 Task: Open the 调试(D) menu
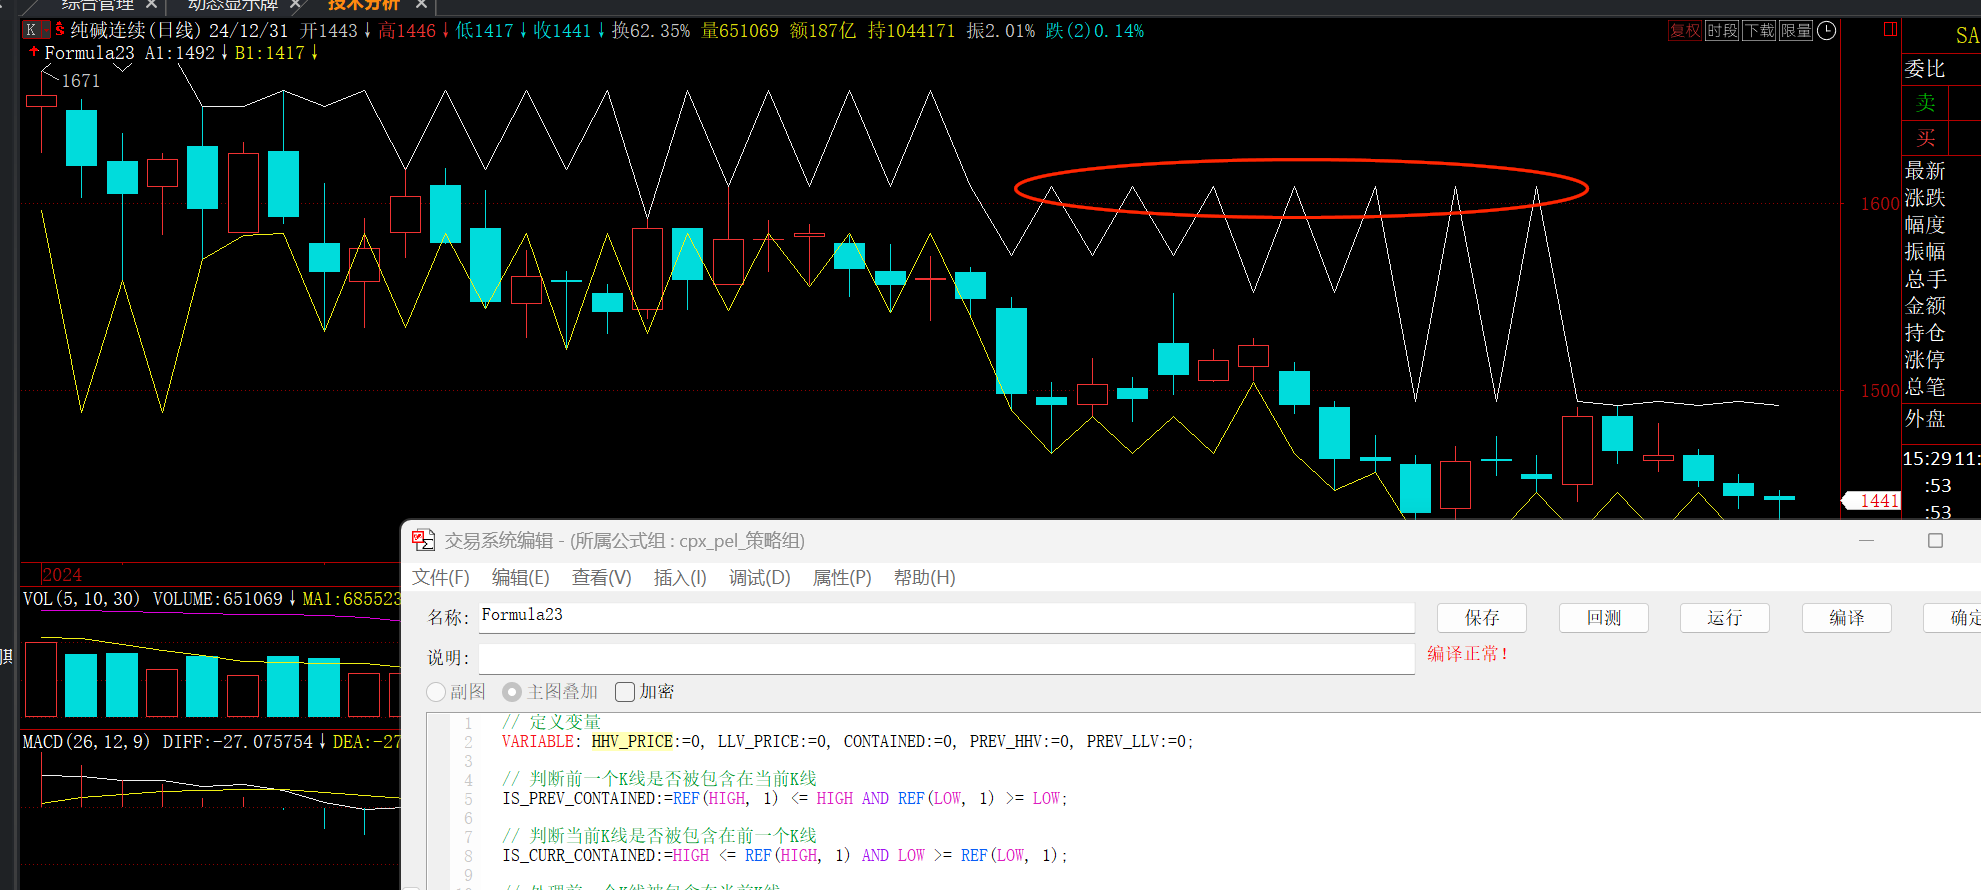760,578
